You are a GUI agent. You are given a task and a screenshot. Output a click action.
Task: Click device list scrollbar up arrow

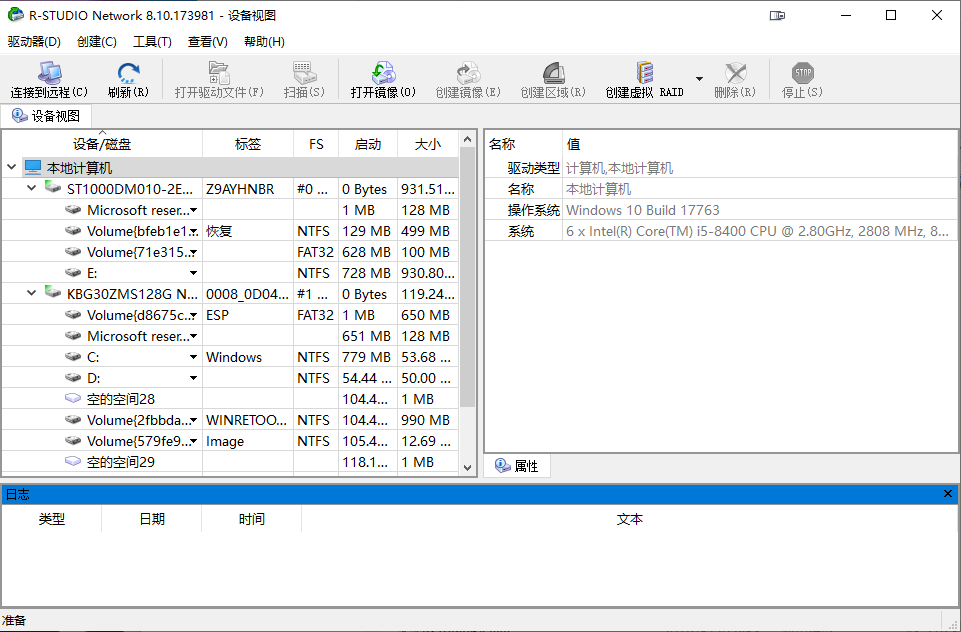click(468, 139)
